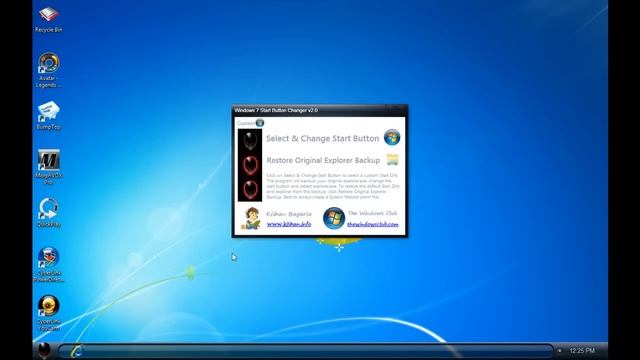Select the QuickPlay desktop shortcut
The width and height of the screenshot is (640, 360).
[49, 213]
